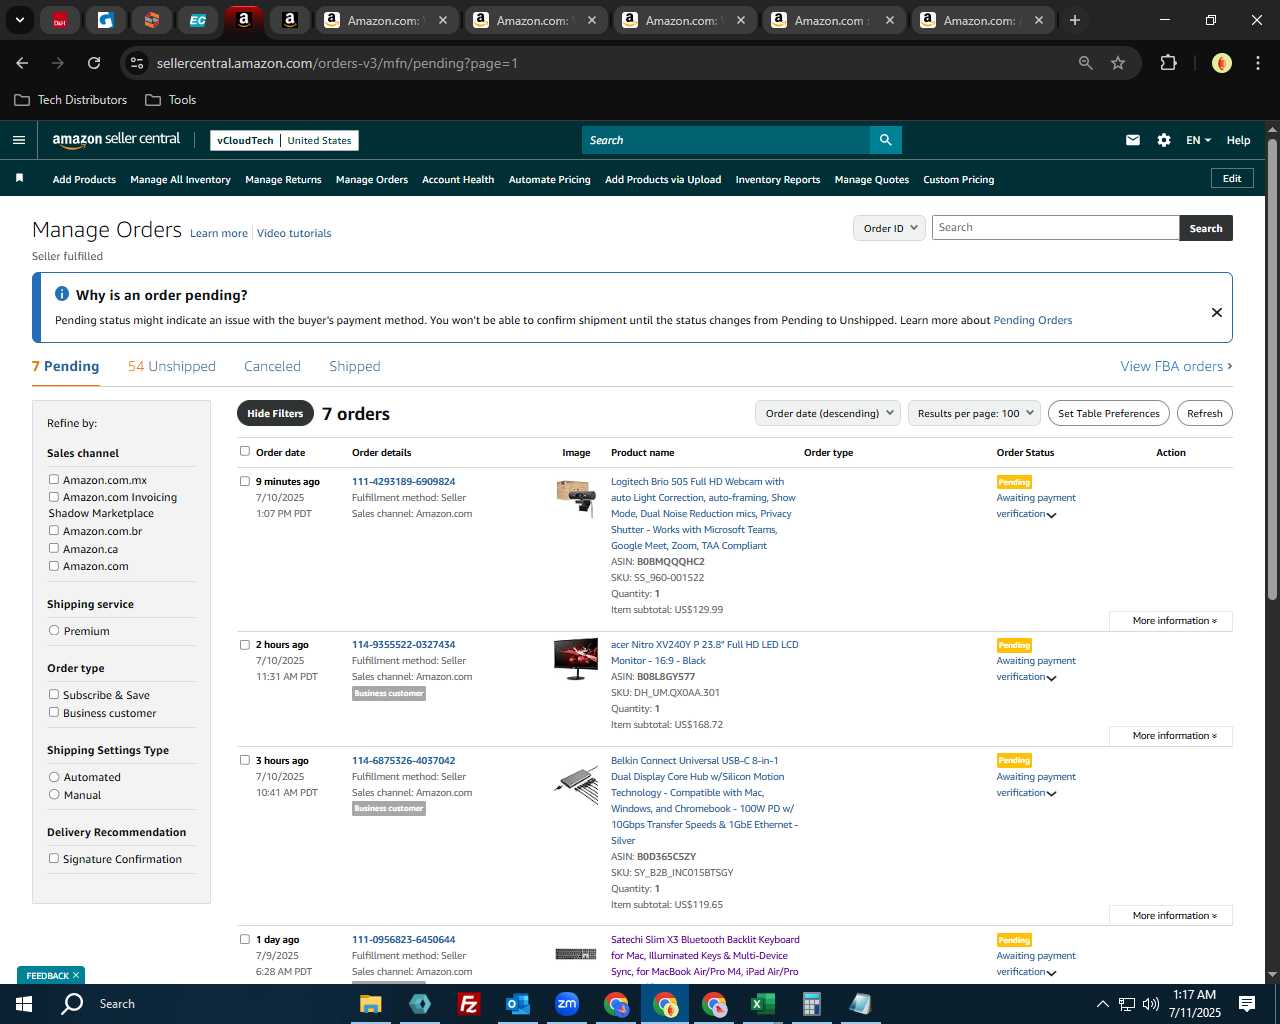Screen dimensions: 1280x1024
Task: Click the Hide Filters button
Action: point(275,413)
